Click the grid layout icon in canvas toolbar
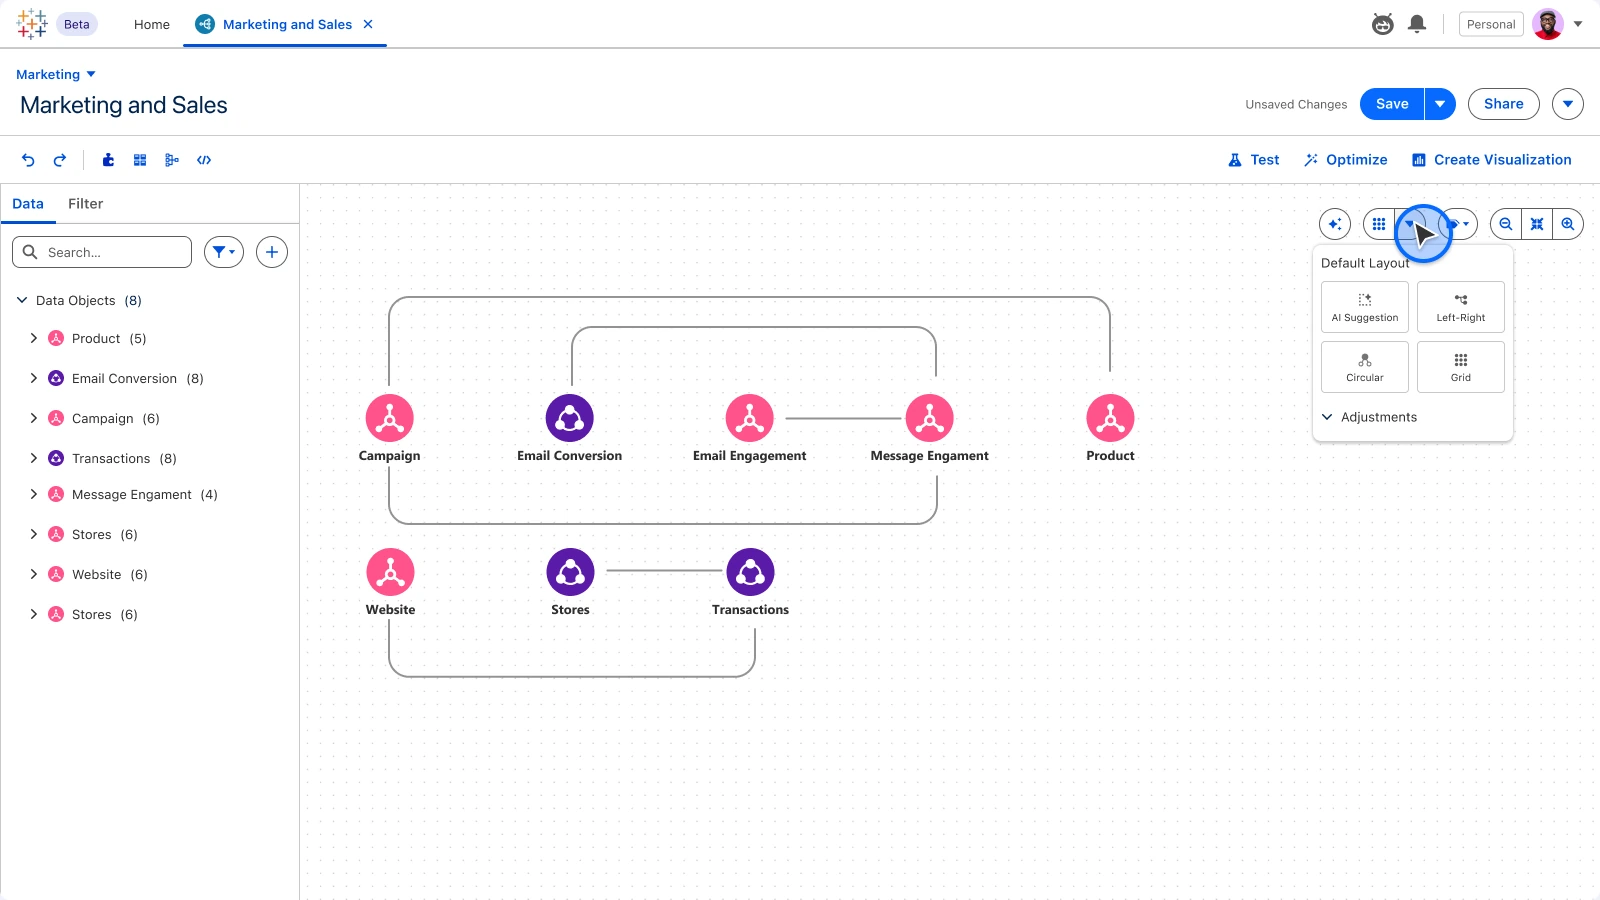Image resolution: width=1600 pixels, height=900 pixels. click(x=1379, y=224)
